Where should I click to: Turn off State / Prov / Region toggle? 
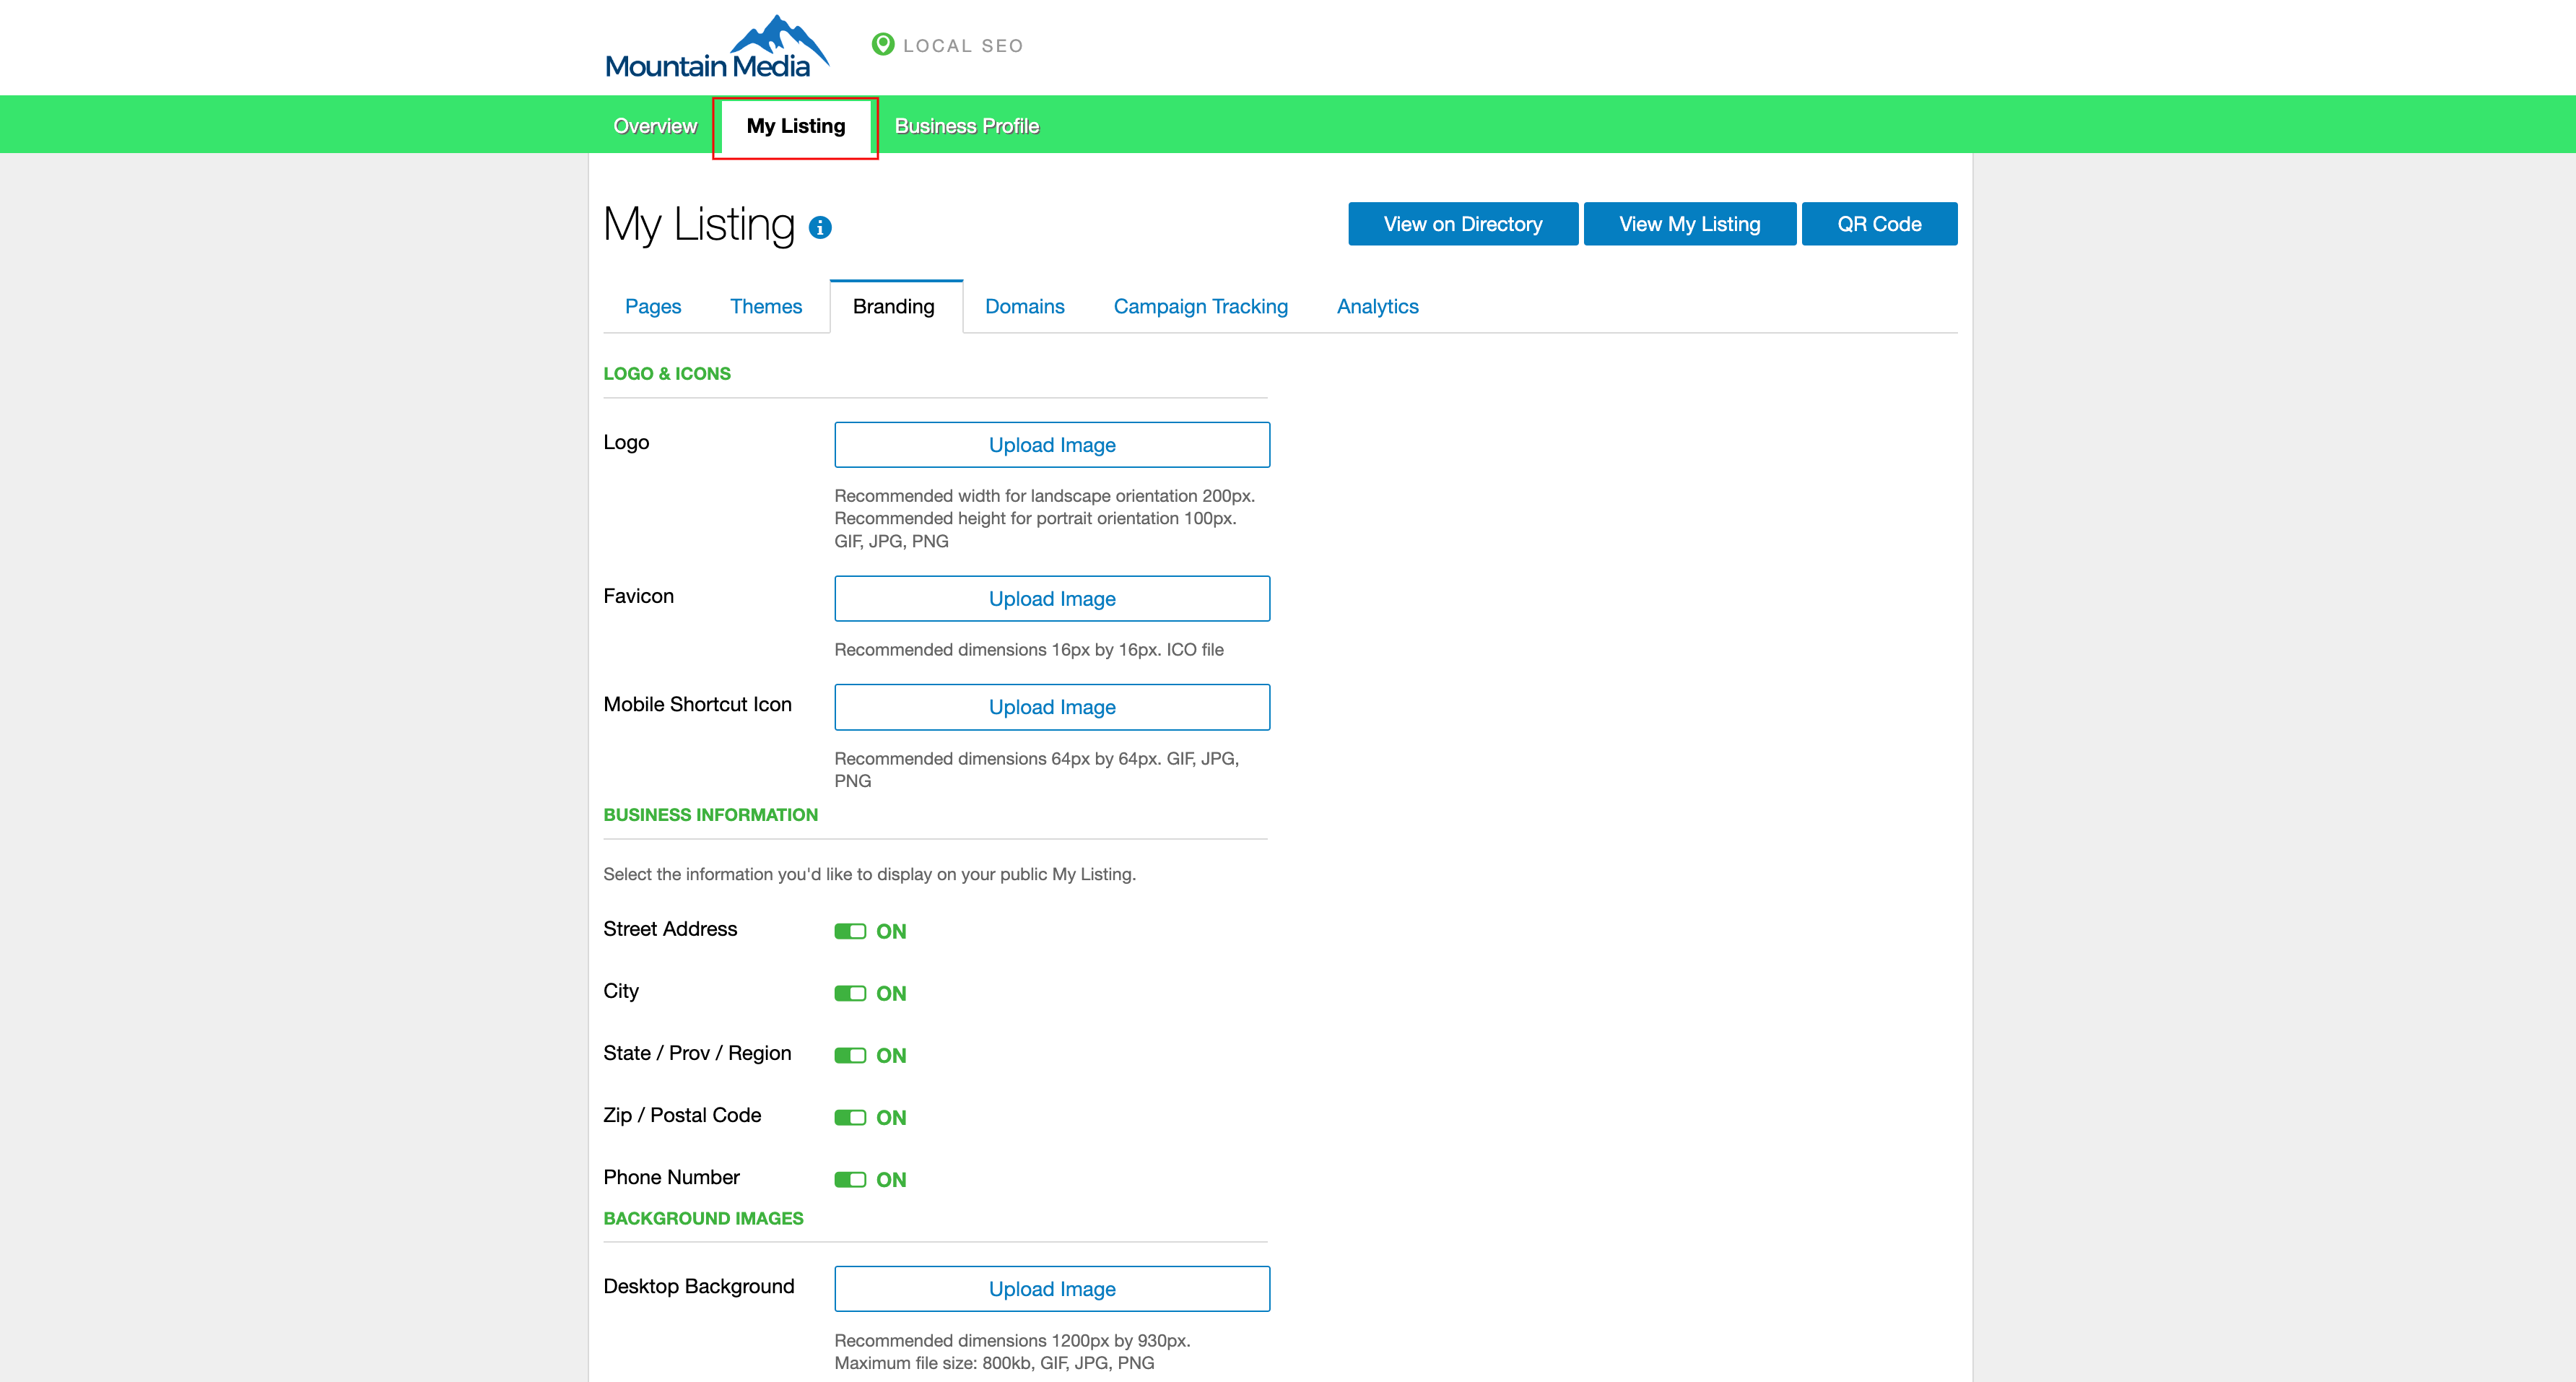pos(850,1055)
